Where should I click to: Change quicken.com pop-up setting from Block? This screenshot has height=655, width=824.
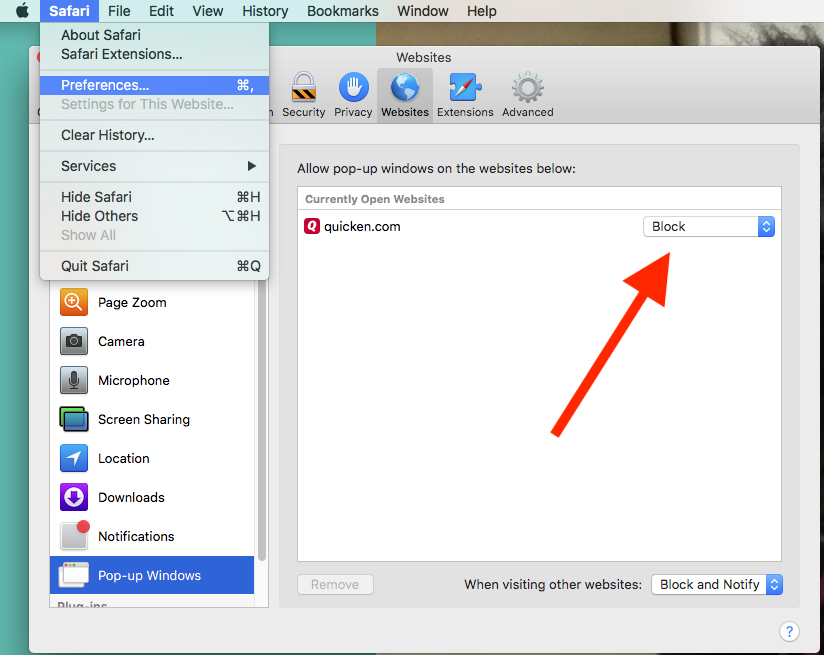point(708,227)
